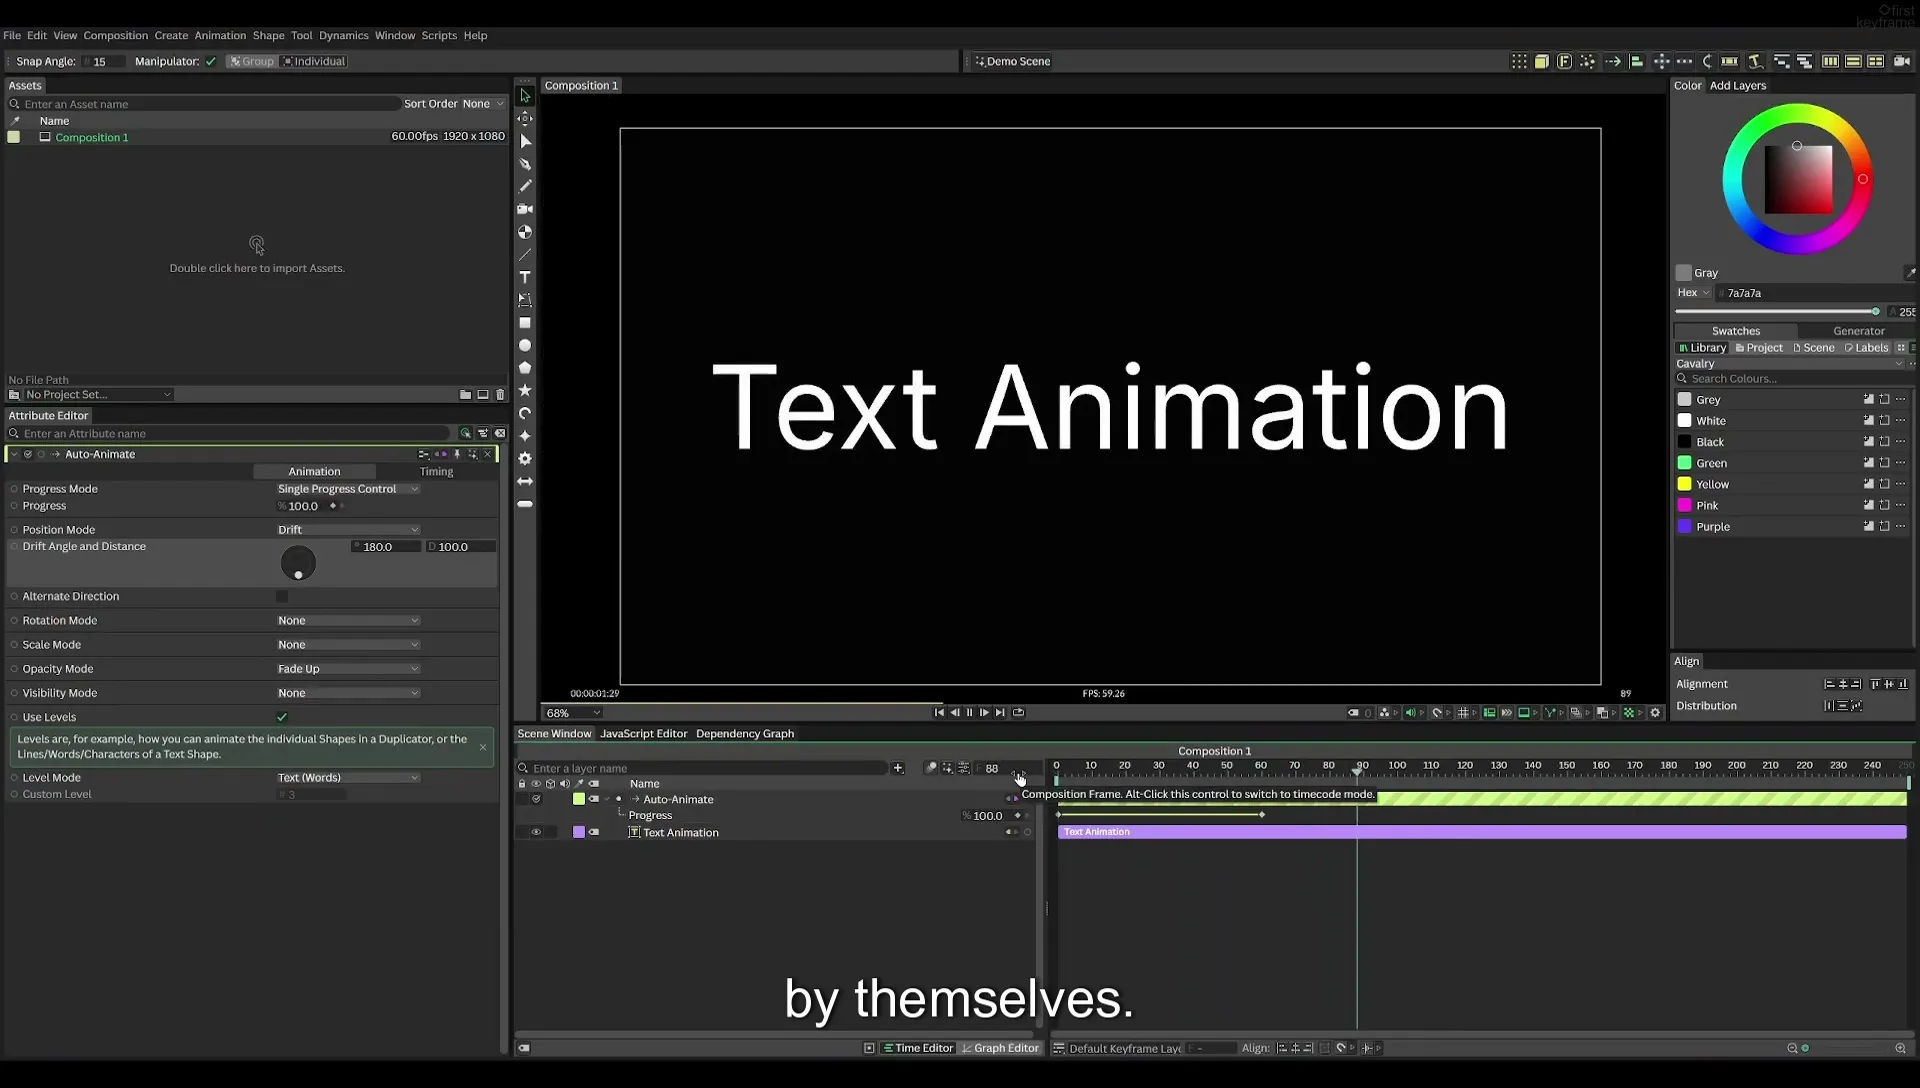Click the viewport settings gear icon
The height and width of the screenshot is (1088, 1920).
coord(1655,713)
